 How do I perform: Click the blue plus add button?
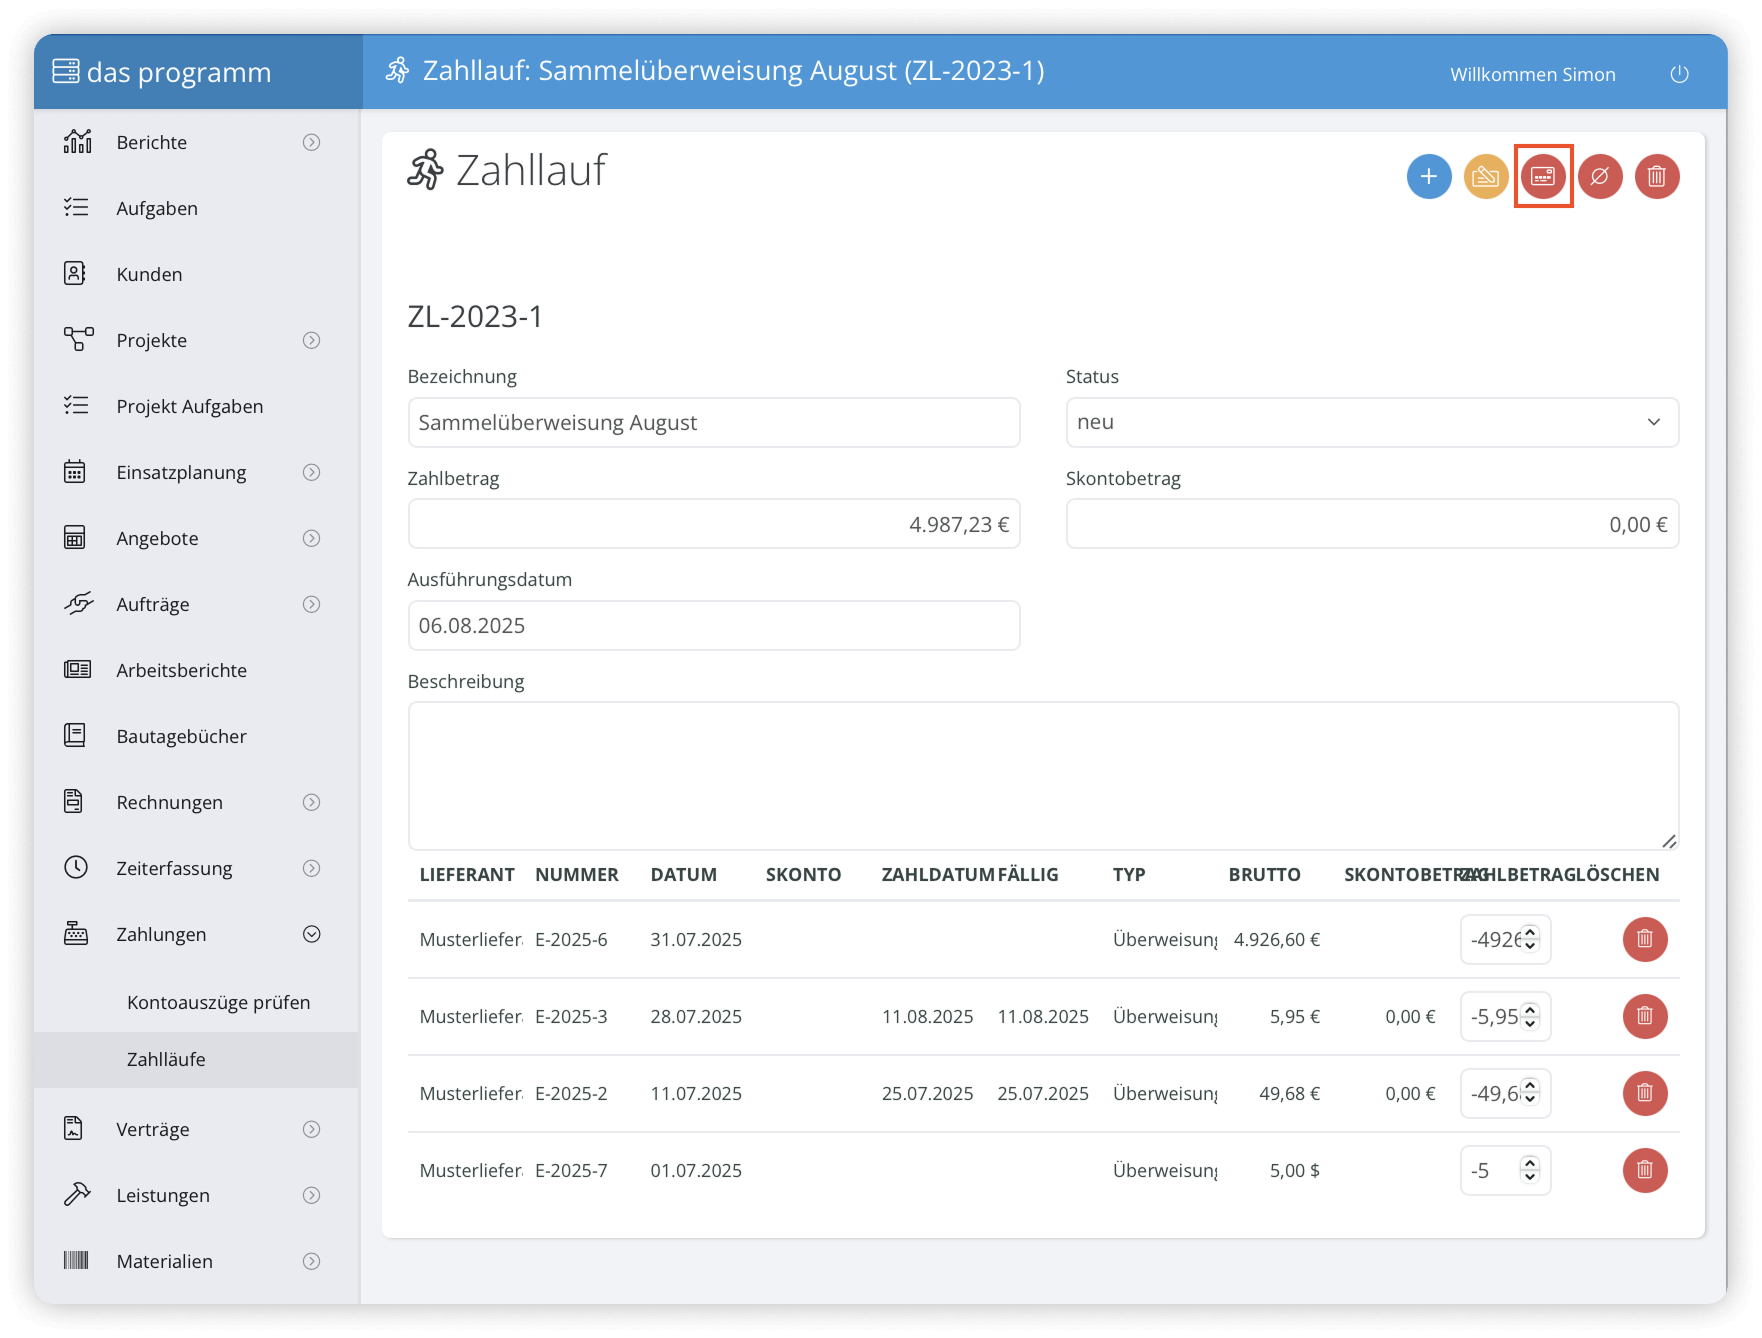click(1429, 176)
